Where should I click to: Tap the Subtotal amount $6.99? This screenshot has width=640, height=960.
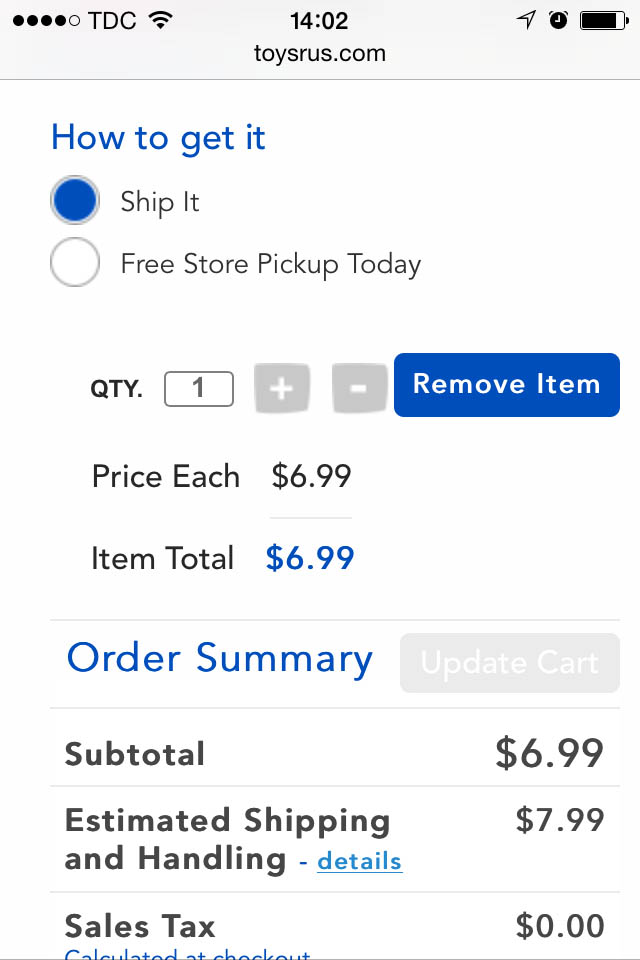point(549,753)
